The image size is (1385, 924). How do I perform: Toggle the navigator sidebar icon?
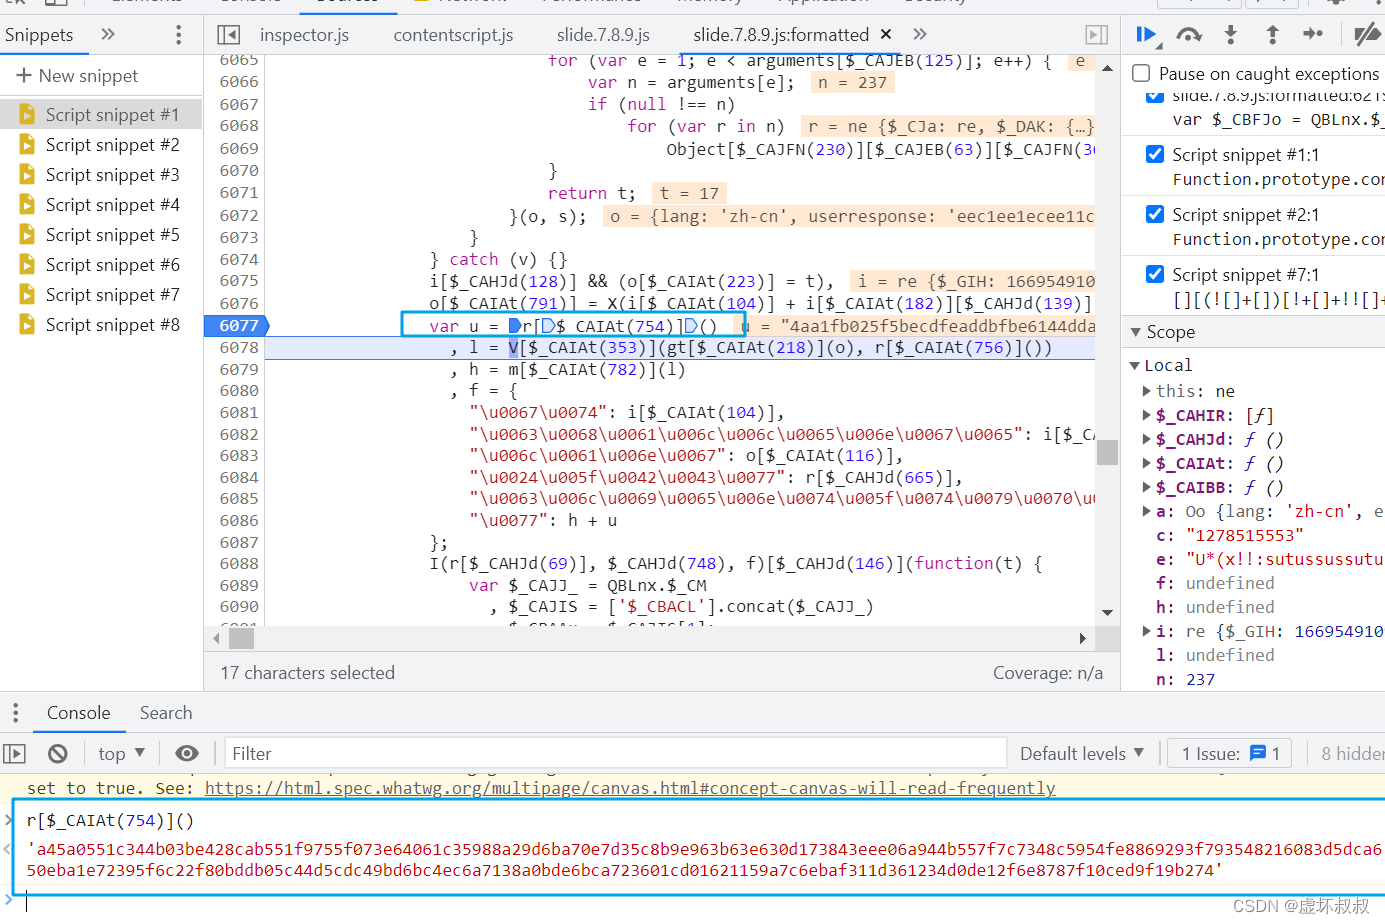click(x=229, y=35)
